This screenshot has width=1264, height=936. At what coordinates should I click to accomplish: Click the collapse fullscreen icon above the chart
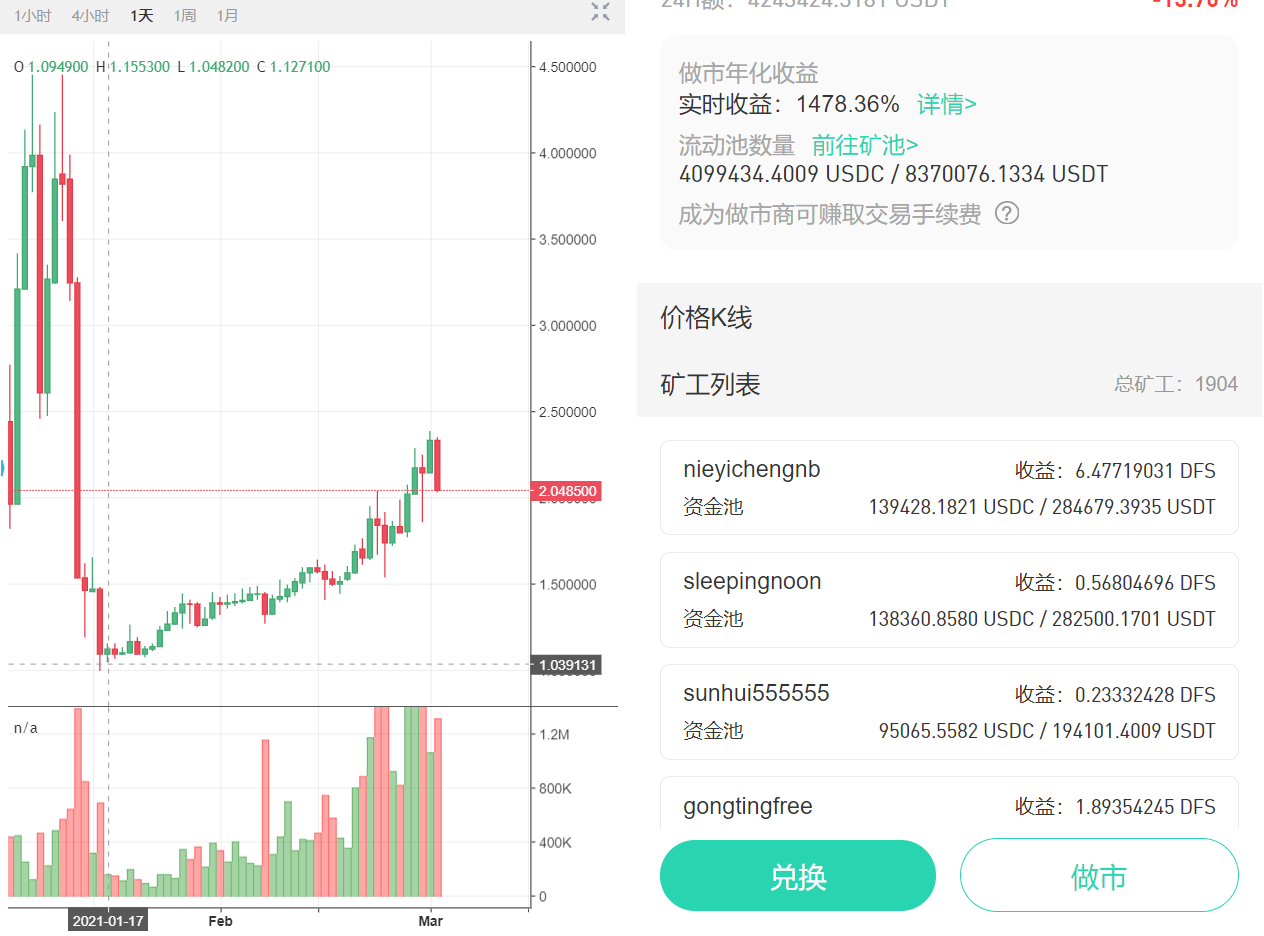(x=599, y=13)
